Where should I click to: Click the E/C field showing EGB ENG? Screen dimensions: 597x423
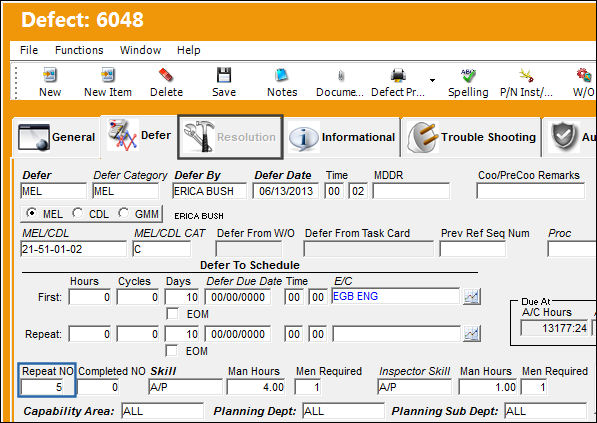(x=396, y=296)
